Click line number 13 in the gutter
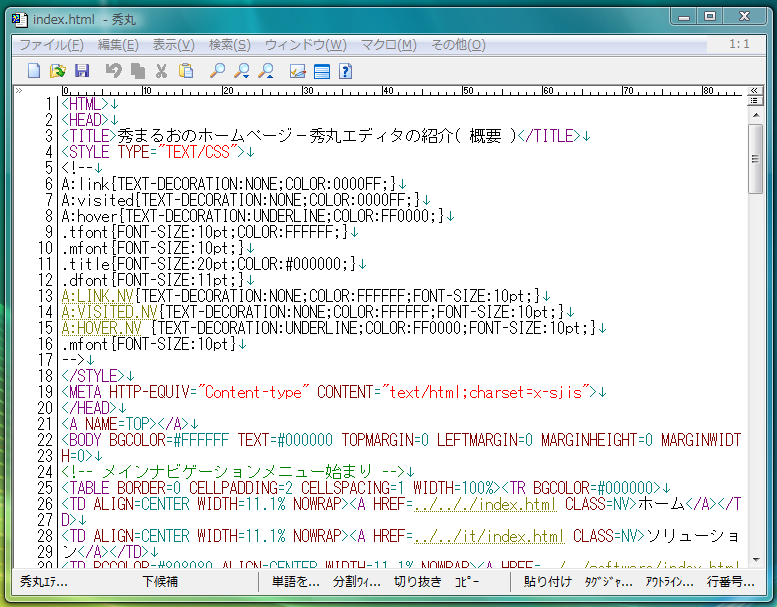The width and height of the screenshot is (777, 607). click(x=45, y=296)
